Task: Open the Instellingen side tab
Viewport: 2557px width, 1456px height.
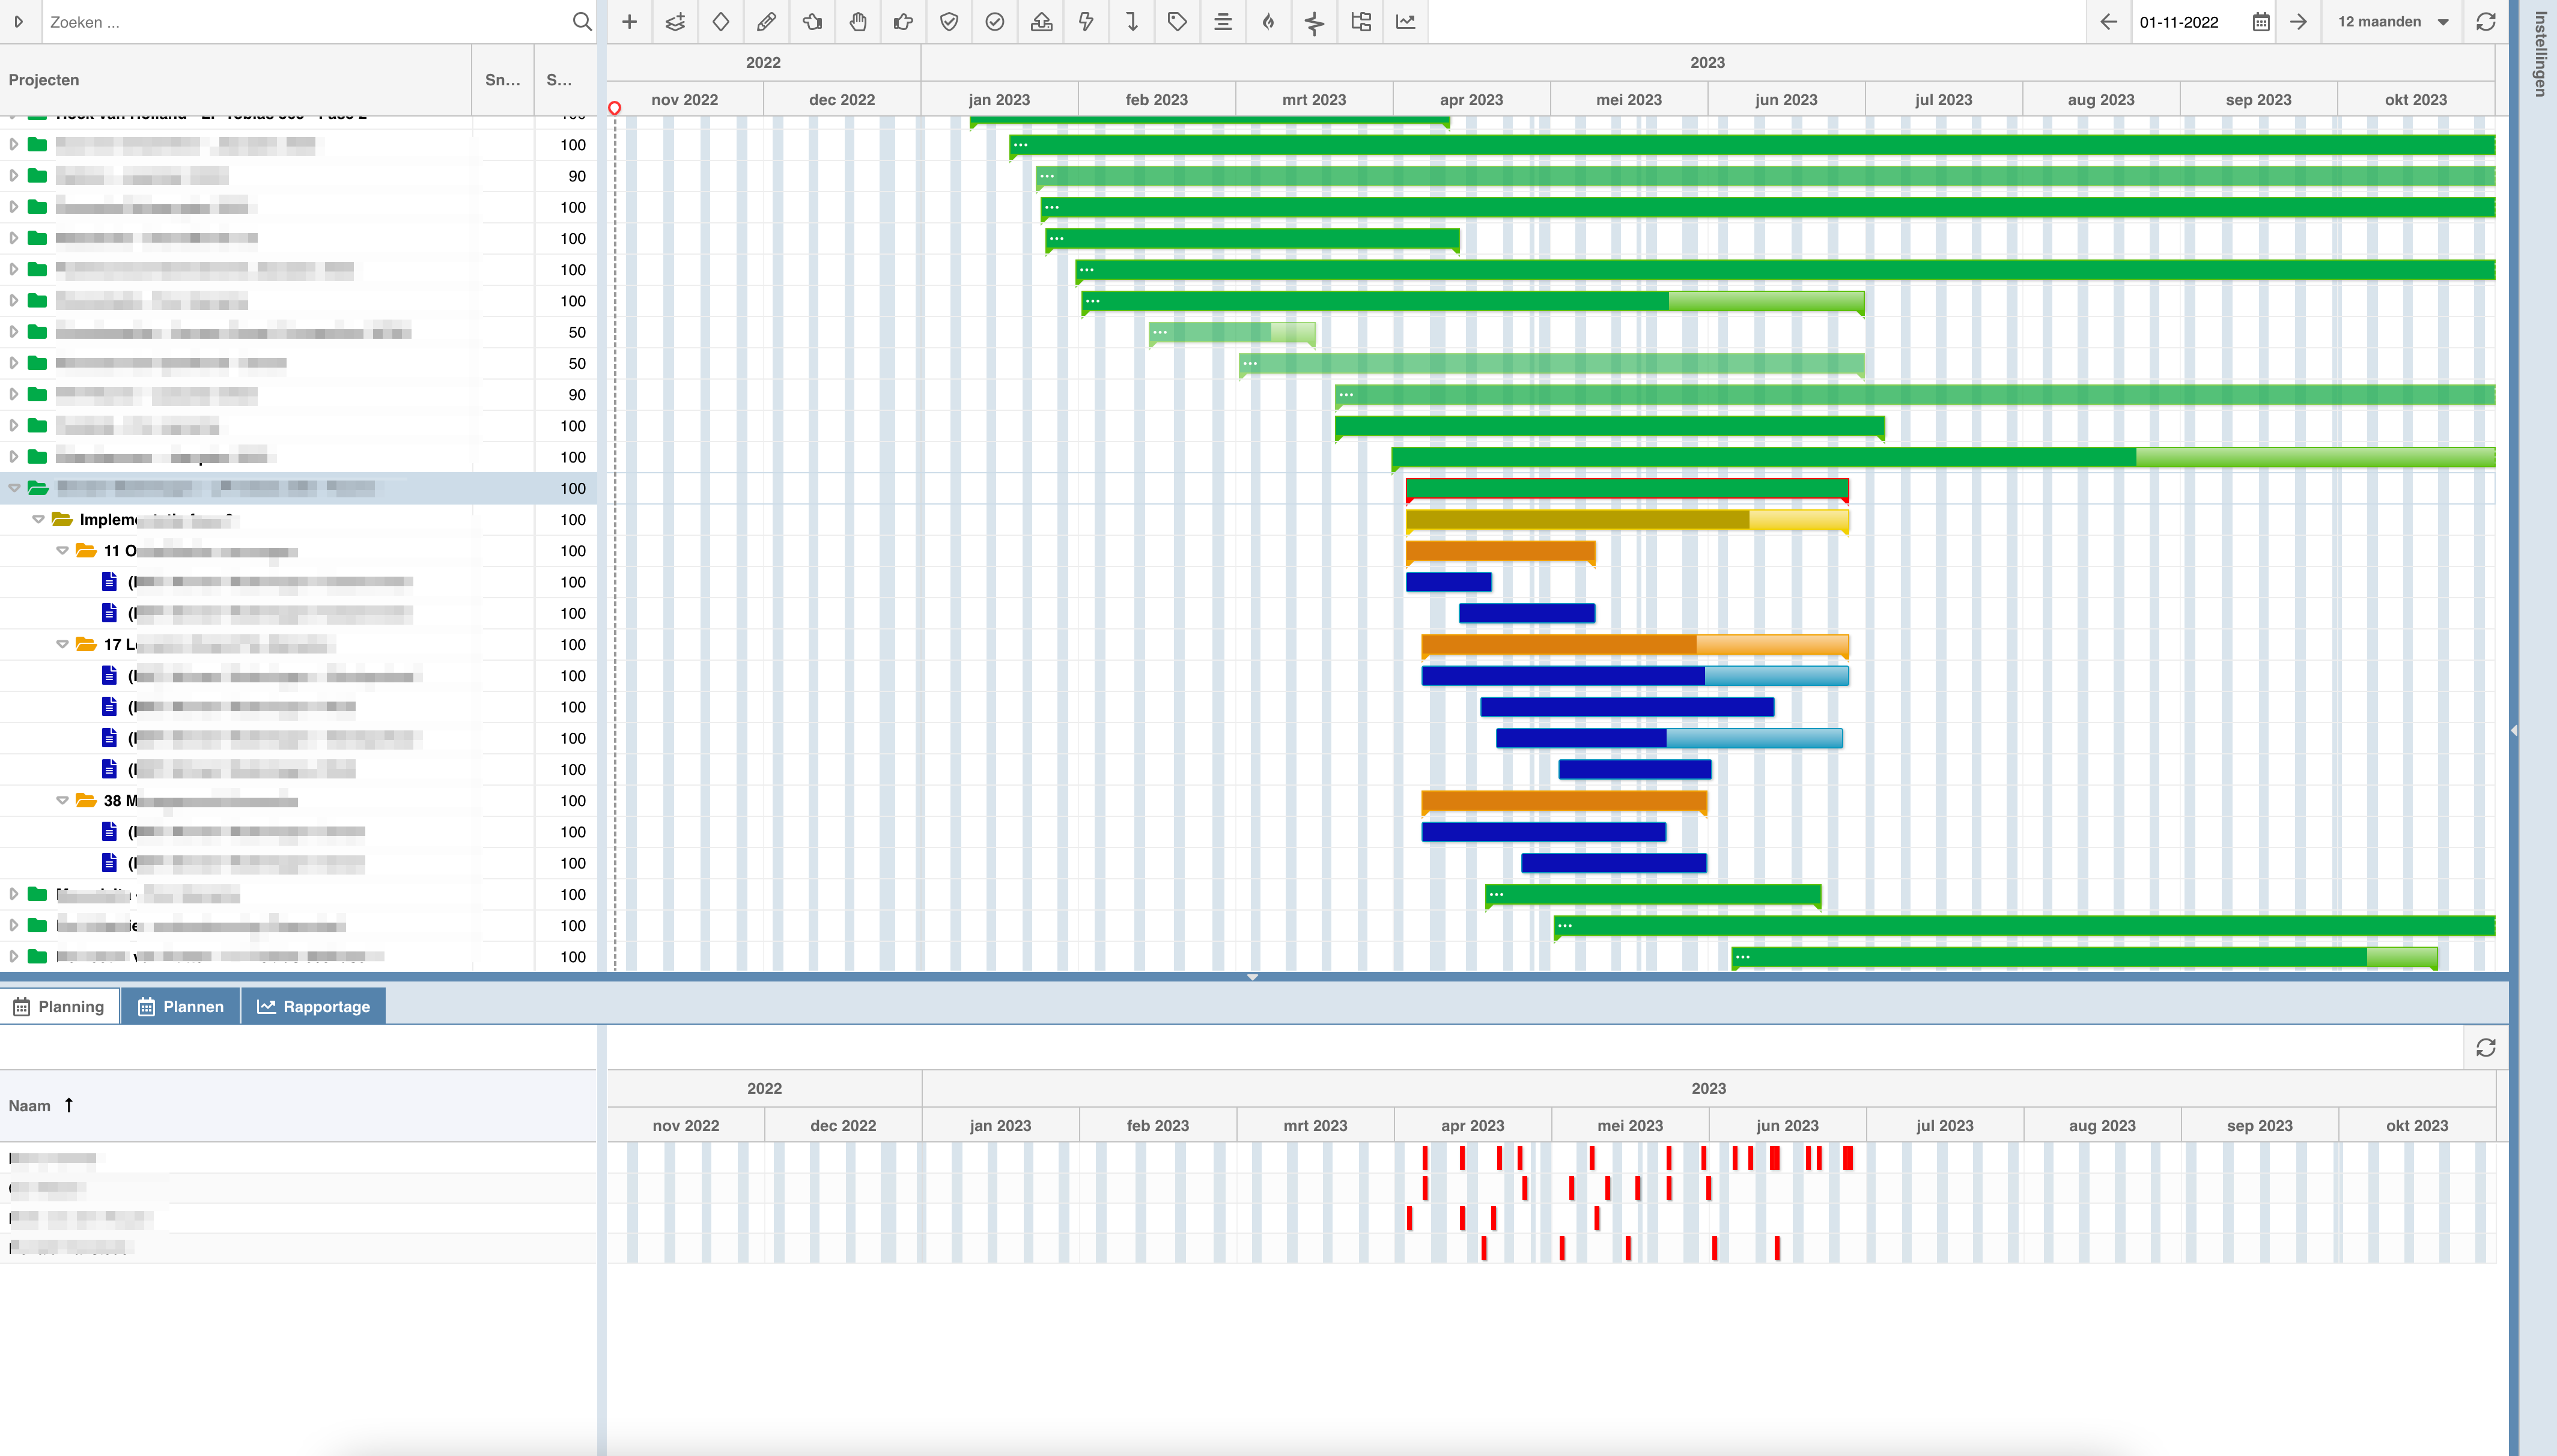Action: coord(2539,53)
